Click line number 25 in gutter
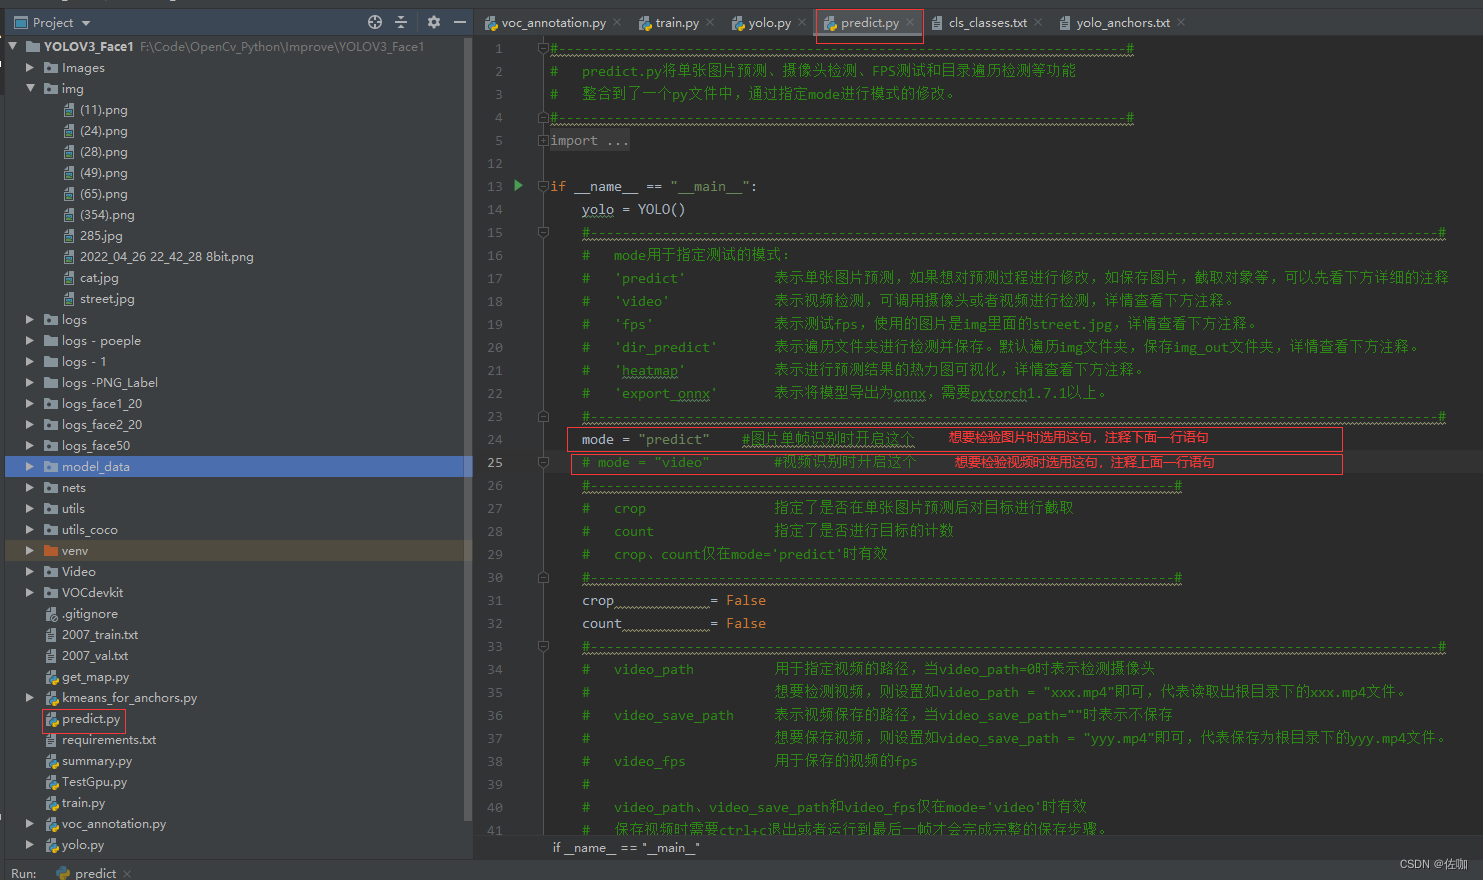This screenshot has width=1483, height=880. [495, 462]
